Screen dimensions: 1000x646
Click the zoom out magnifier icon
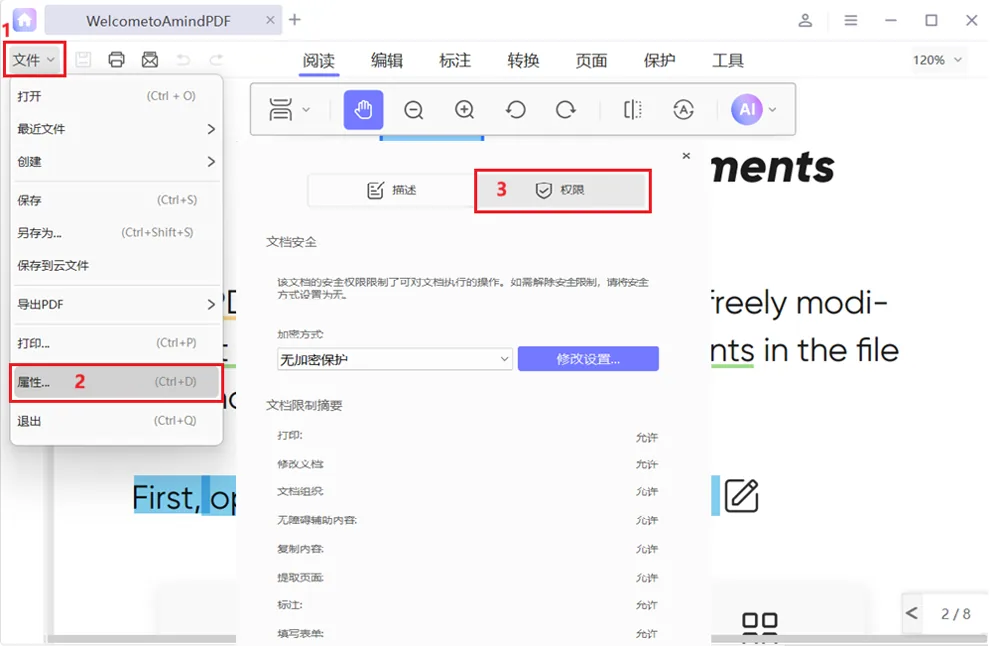pyautogui.click(x=413, y=110)
